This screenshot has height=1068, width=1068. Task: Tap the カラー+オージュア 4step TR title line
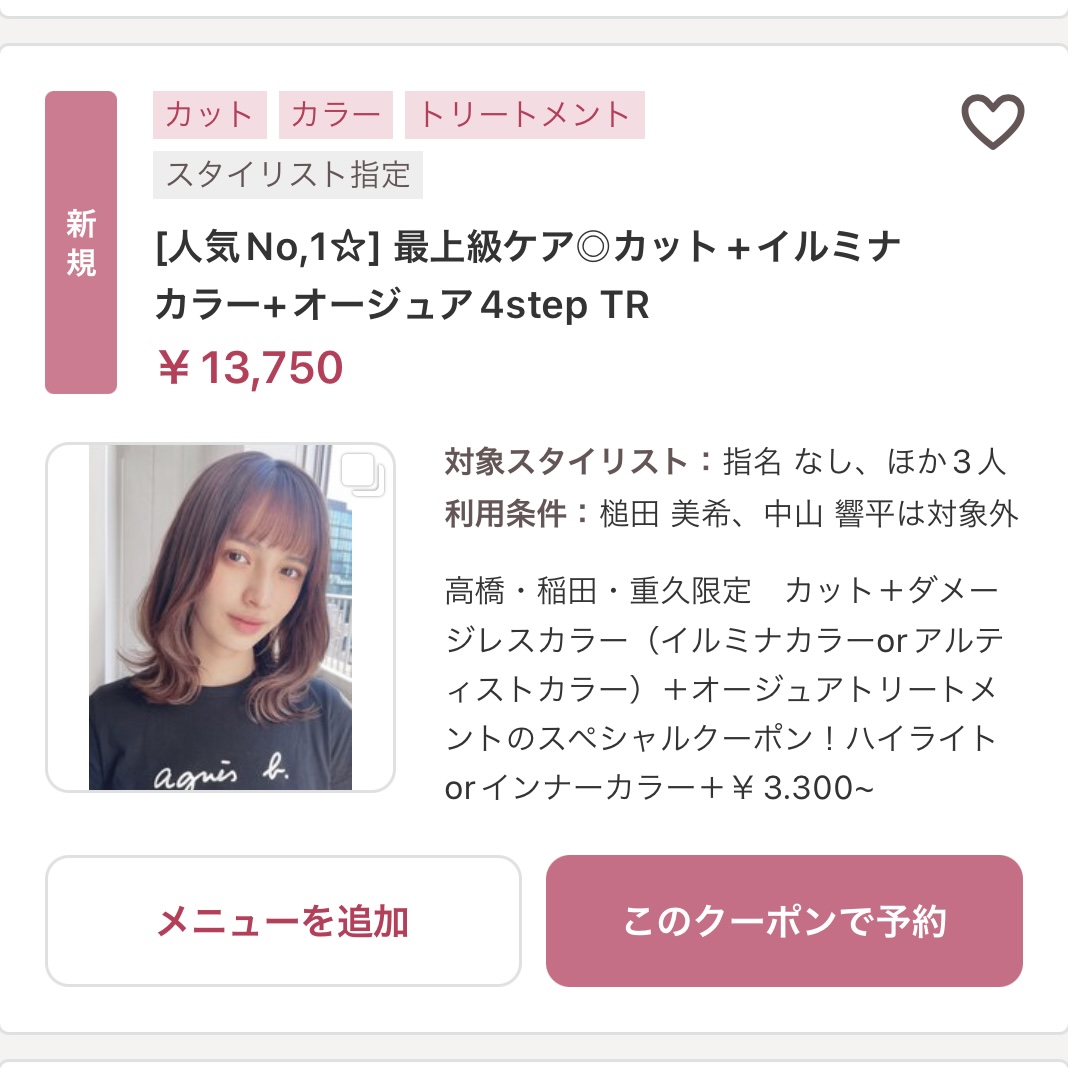tap(402, 306)
